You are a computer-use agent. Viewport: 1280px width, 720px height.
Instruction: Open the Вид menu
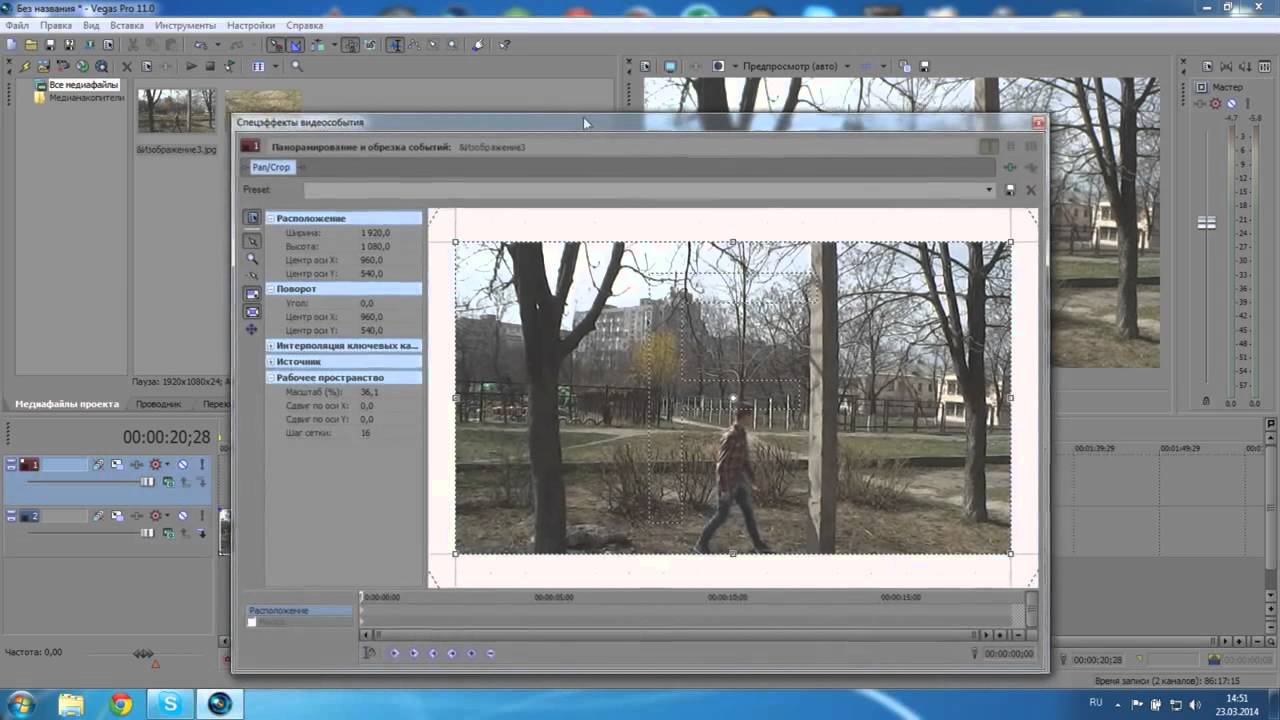coord(91,25)
